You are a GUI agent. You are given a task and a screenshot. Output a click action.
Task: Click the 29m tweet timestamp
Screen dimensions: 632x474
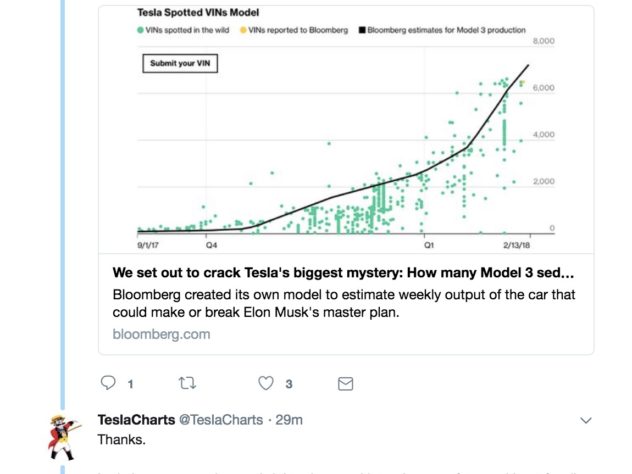[289, 420]
